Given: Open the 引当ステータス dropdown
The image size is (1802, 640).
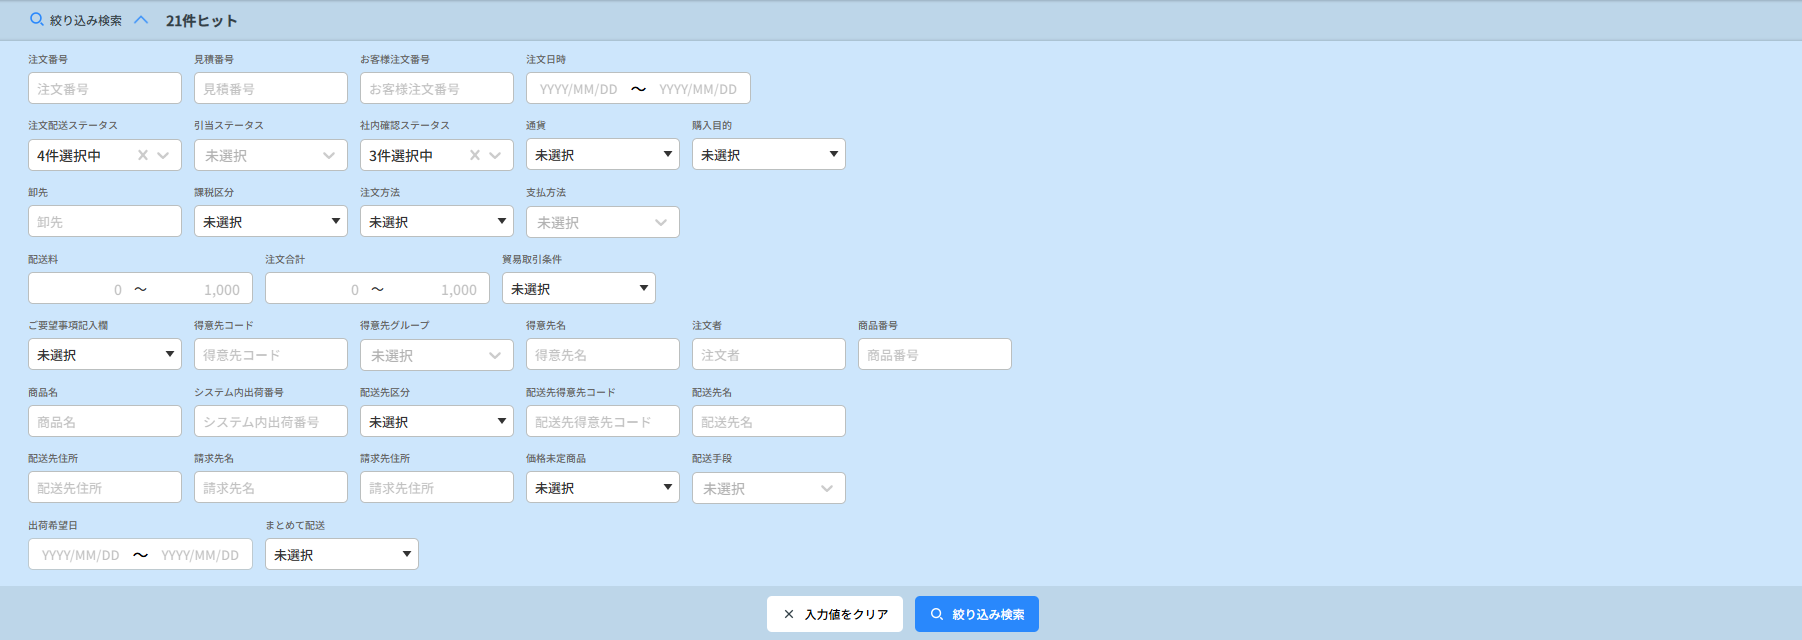Looking at the screenshot, I should (270, 155).
